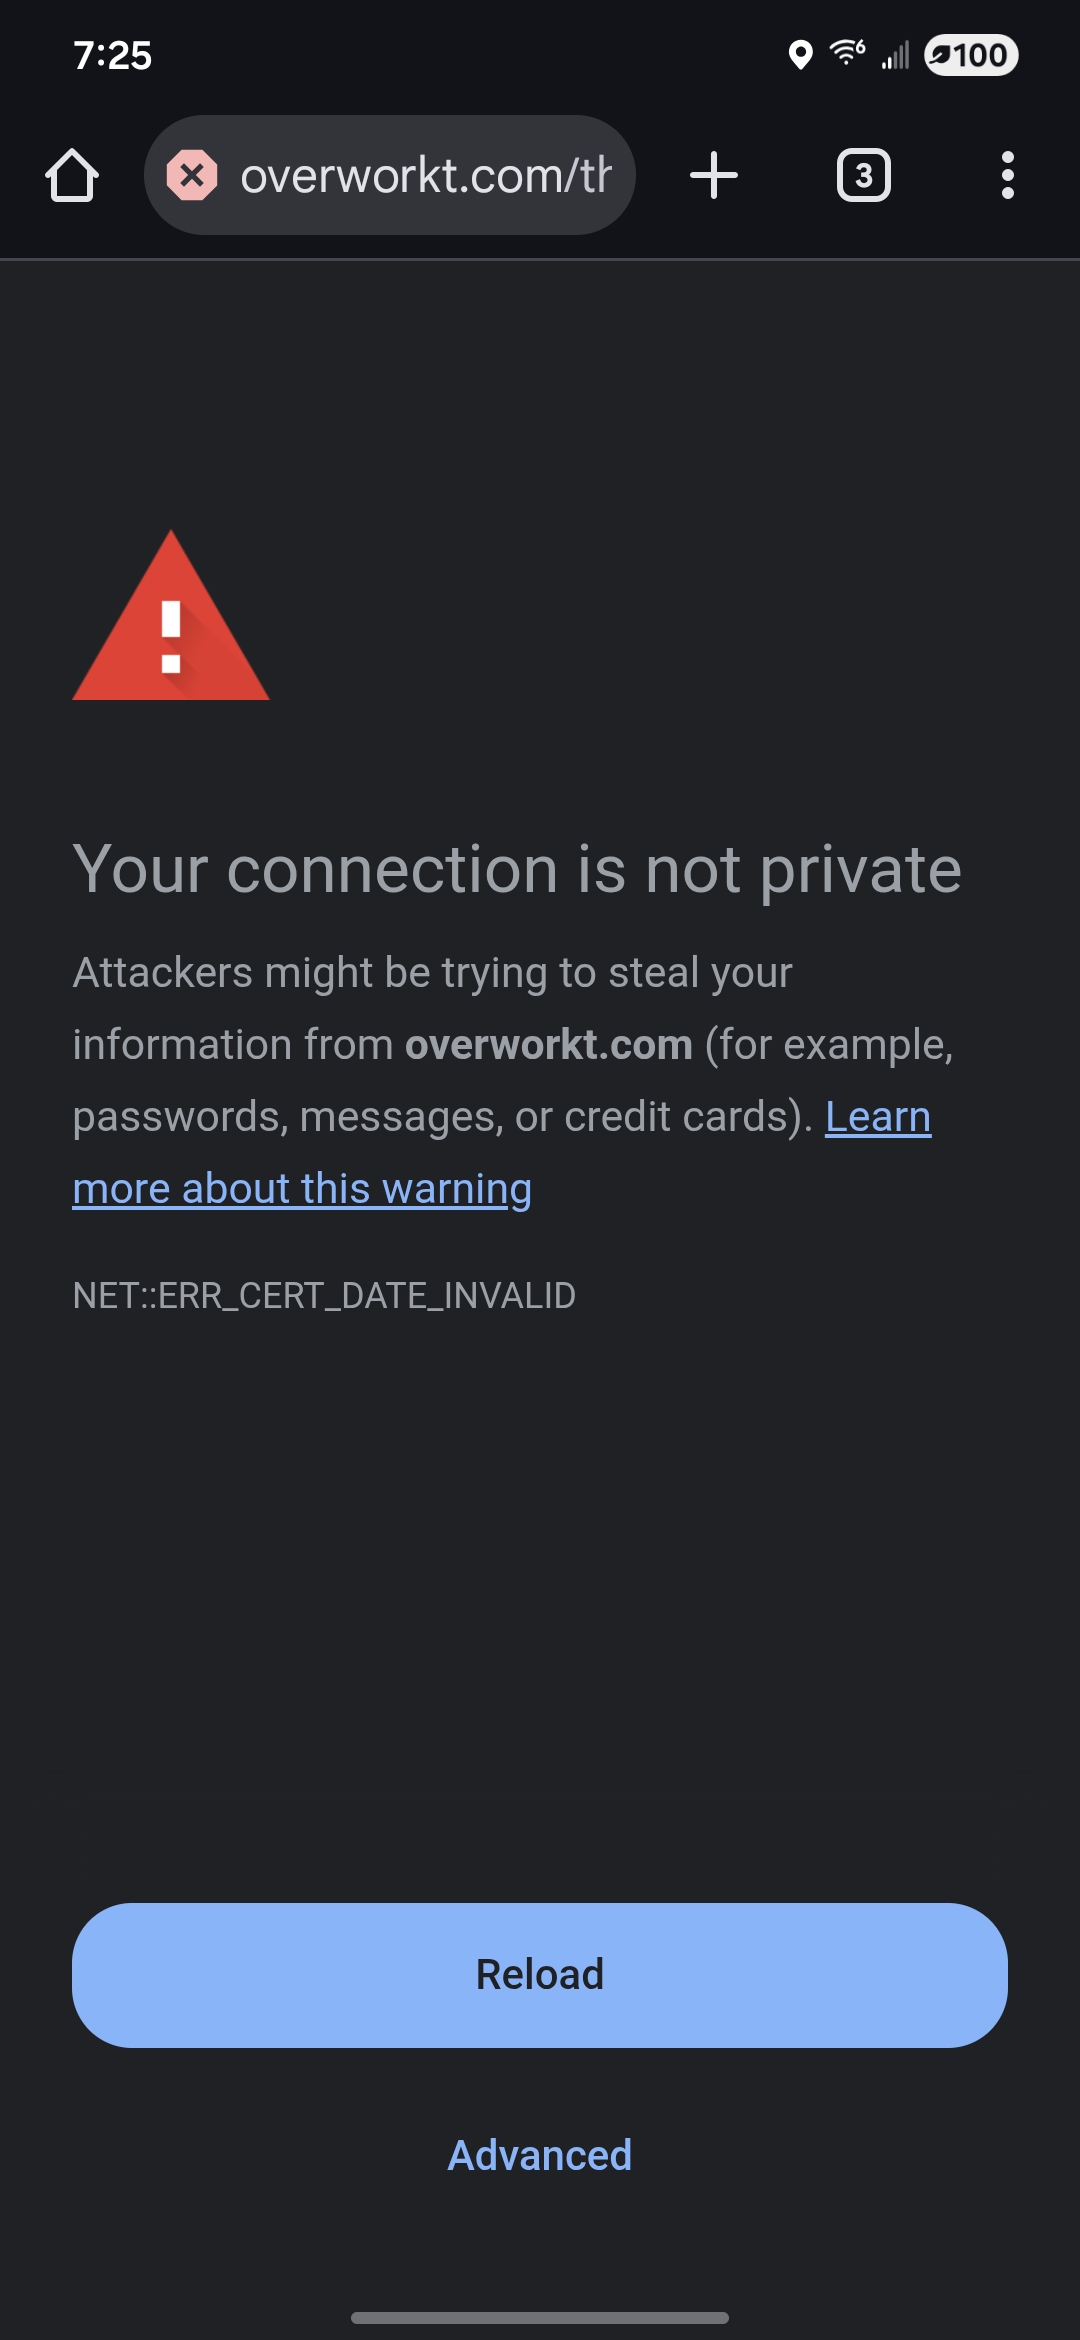1080x2340 pixels.
Task: Expand the Advanced options
Action: pyautogui.click(x=540, y=2155)
